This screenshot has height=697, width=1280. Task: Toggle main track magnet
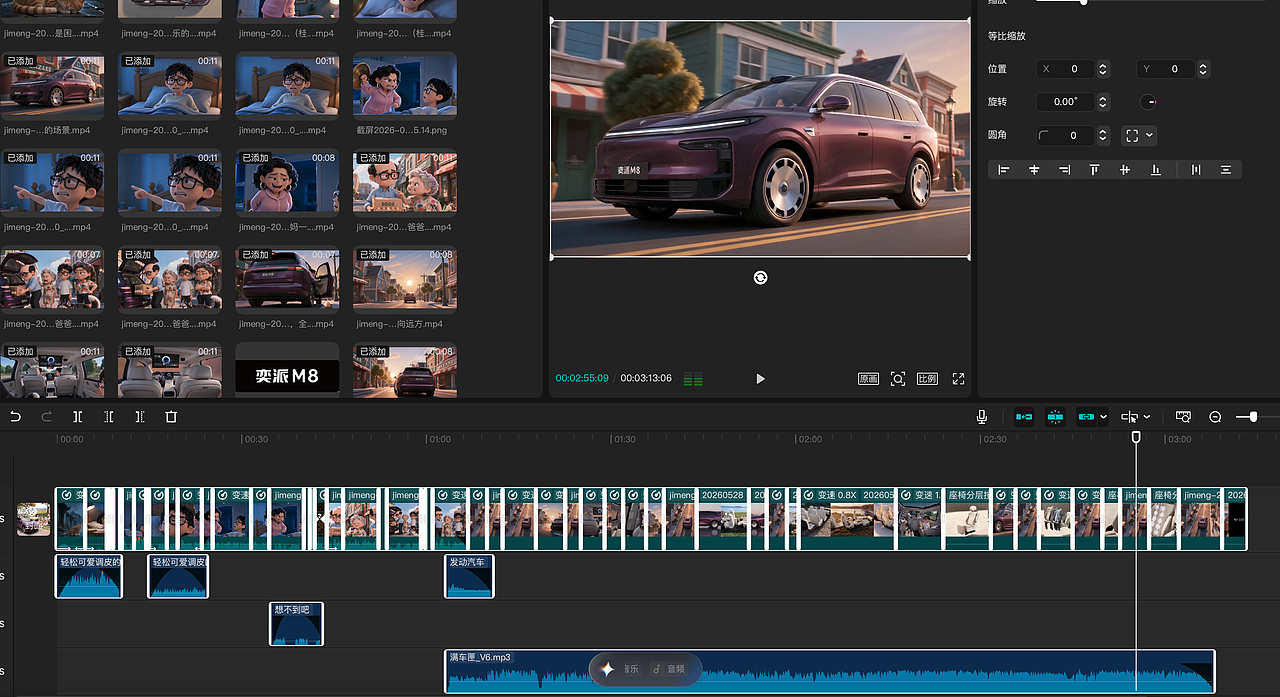coord(1024,417)
